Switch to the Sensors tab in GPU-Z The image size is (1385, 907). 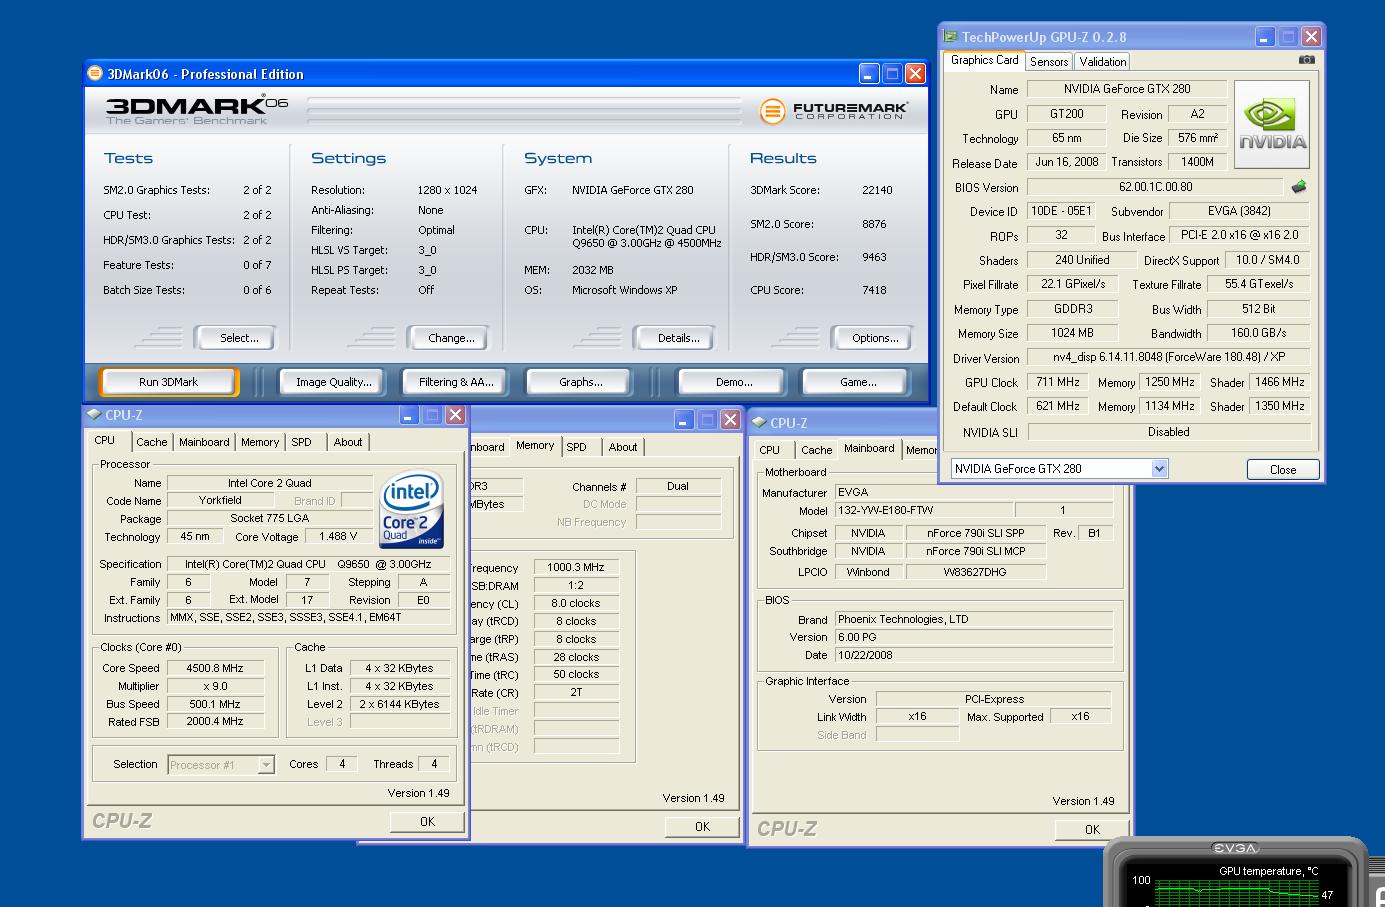point(1049,61)
